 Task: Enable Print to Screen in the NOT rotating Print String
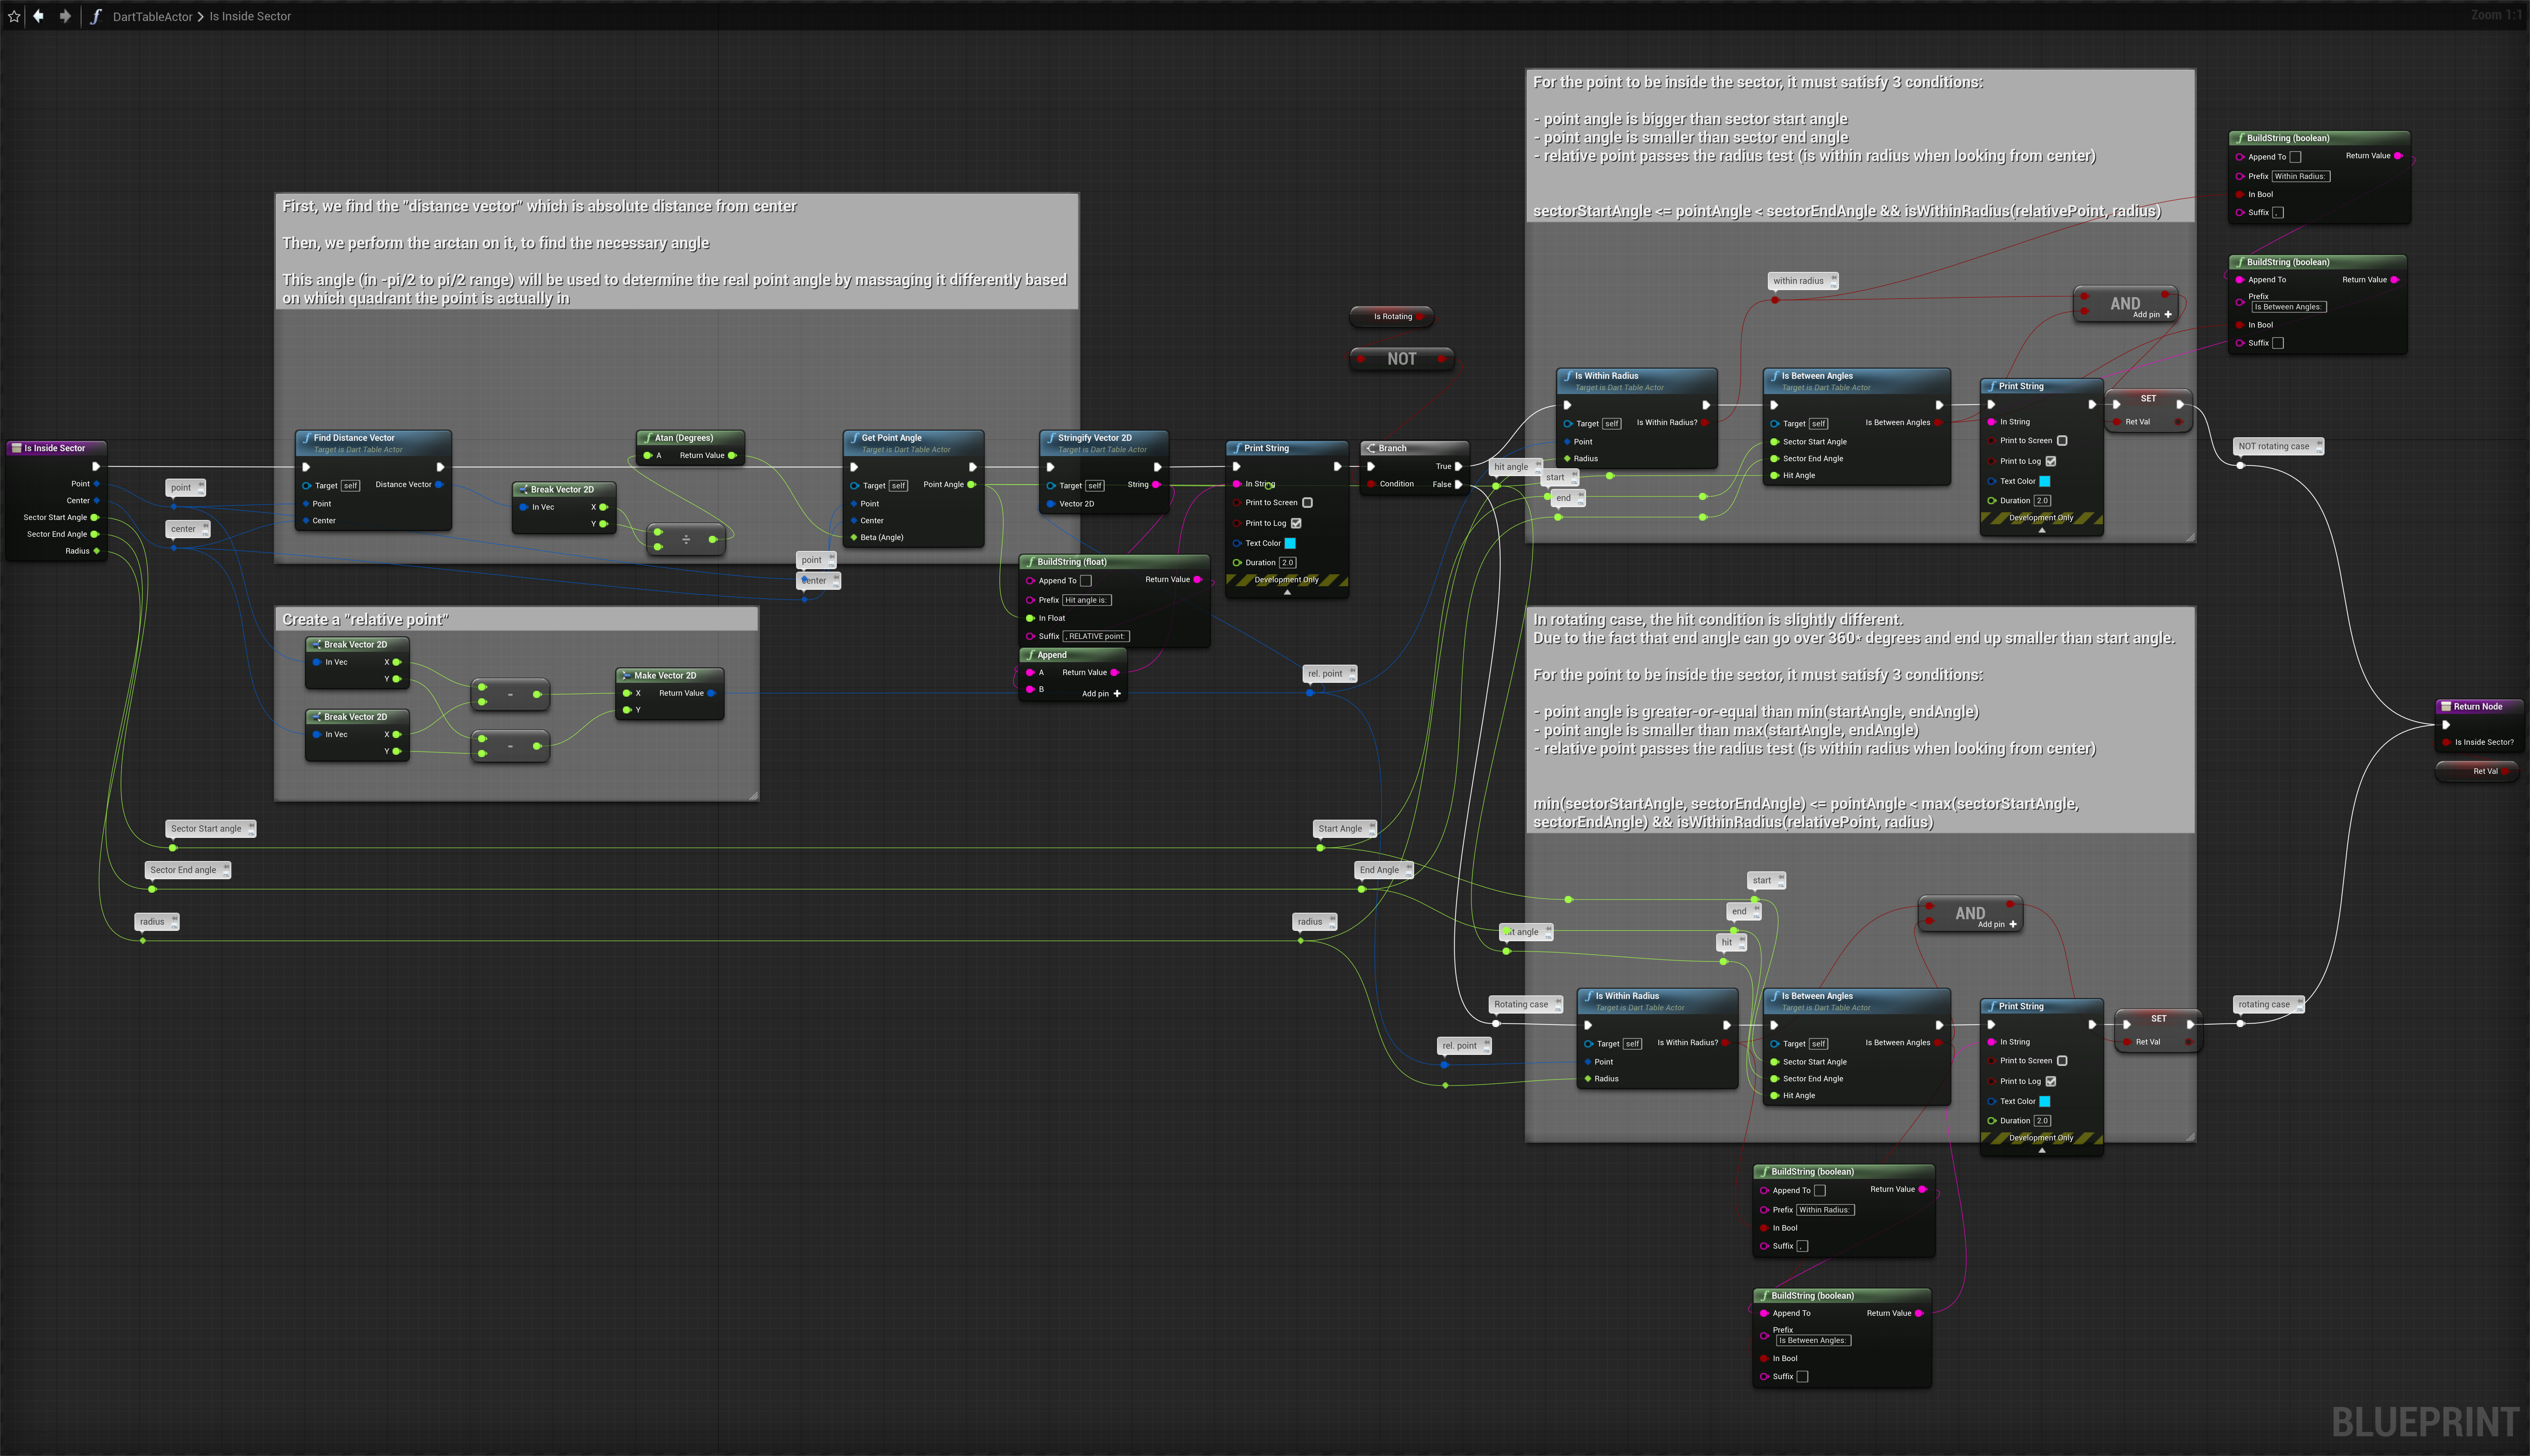(x=2062, y=441)
